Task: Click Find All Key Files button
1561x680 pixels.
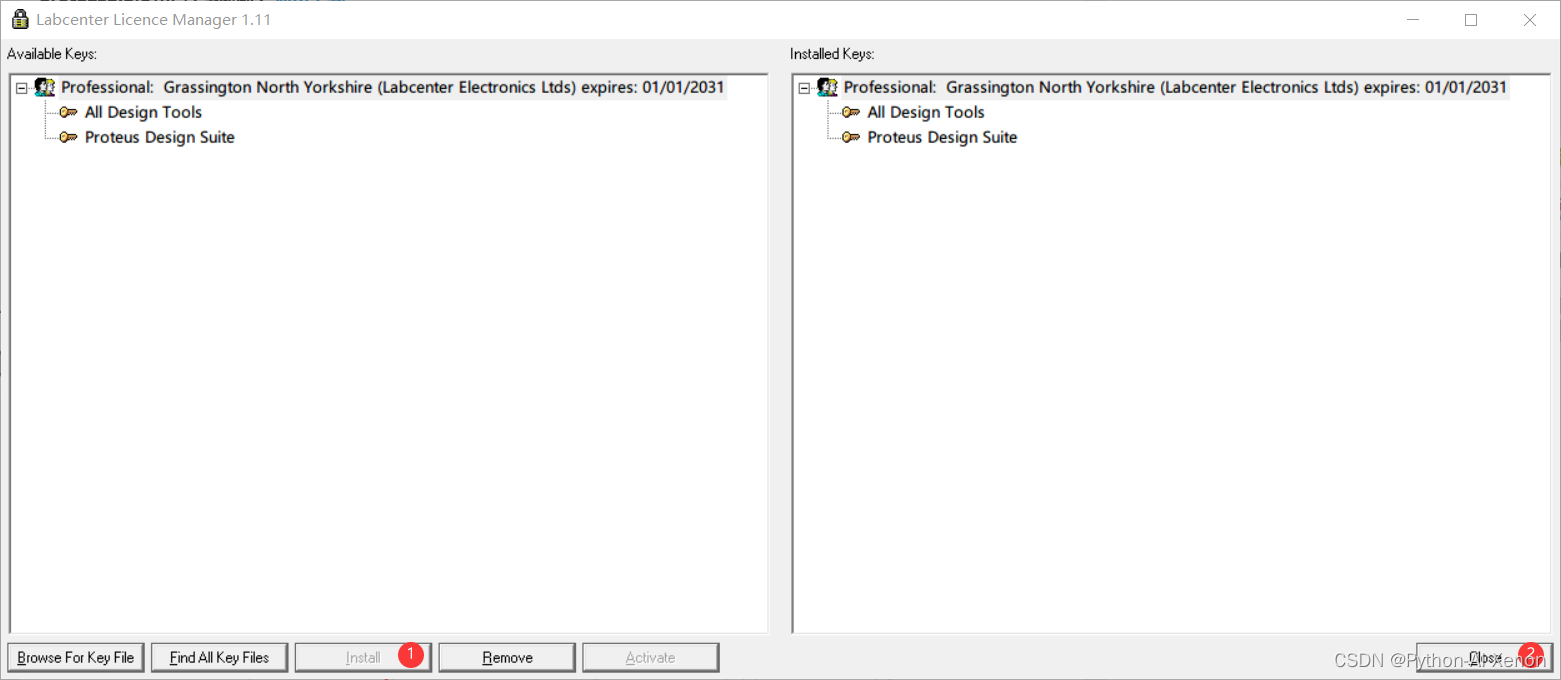Action: click(220, 657)
